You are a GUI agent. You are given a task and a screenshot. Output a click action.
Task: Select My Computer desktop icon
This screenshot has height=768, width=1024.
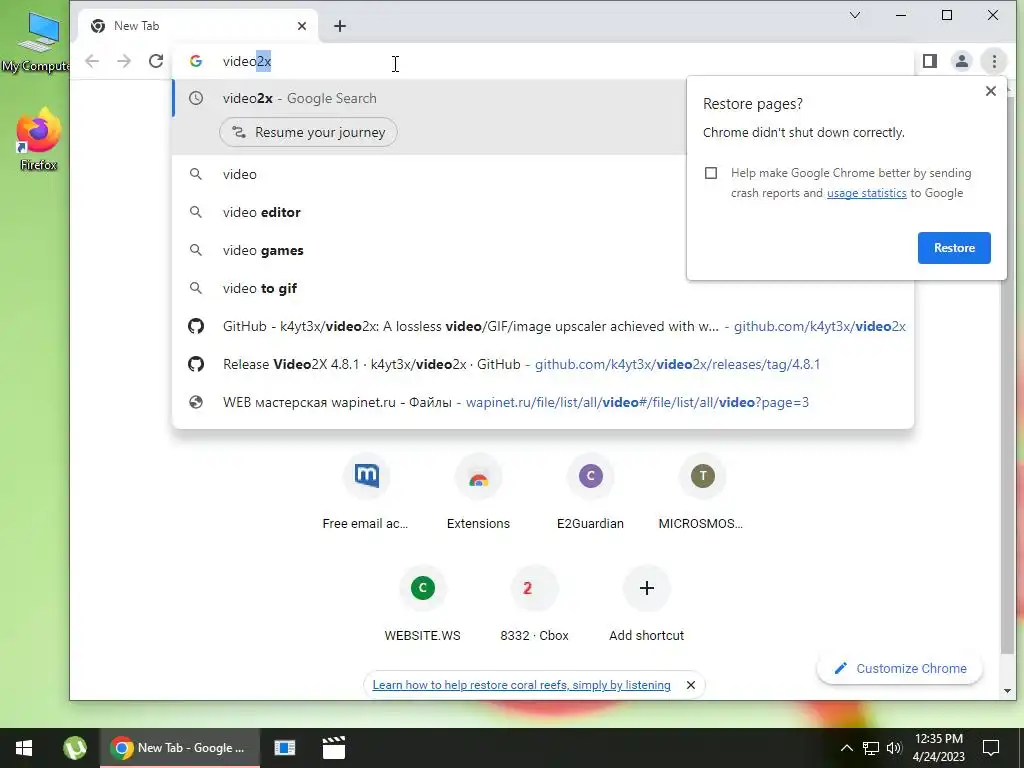(x=37, y=42)
